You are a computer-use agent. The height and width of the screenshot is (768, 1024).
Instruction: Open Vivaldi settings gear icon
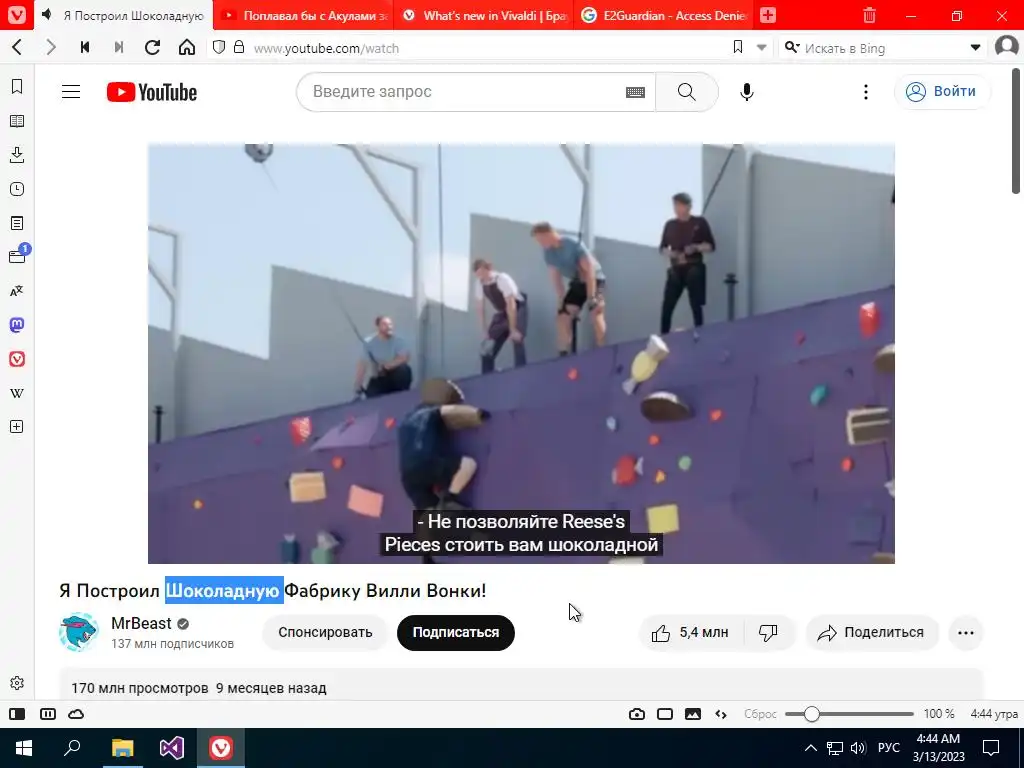click(x=18, y=683)
